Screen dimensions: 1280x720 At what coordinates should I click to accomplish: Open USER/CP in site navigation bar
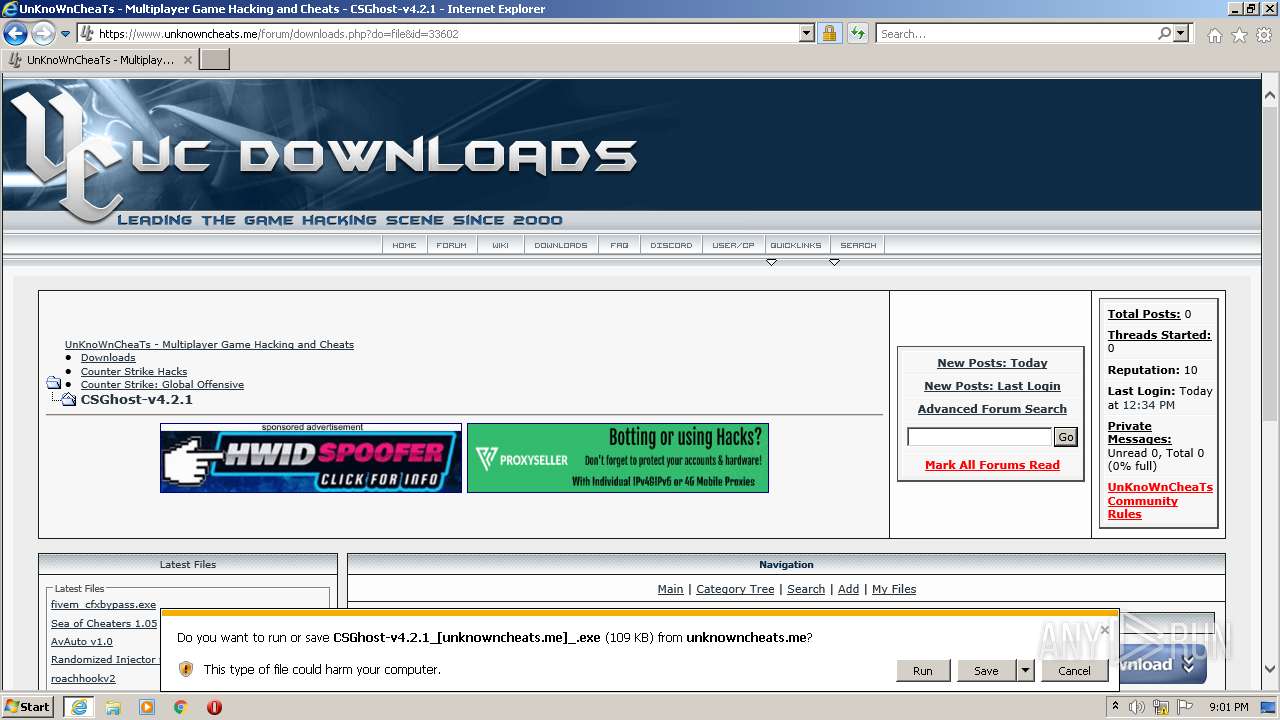pos(733,245)
